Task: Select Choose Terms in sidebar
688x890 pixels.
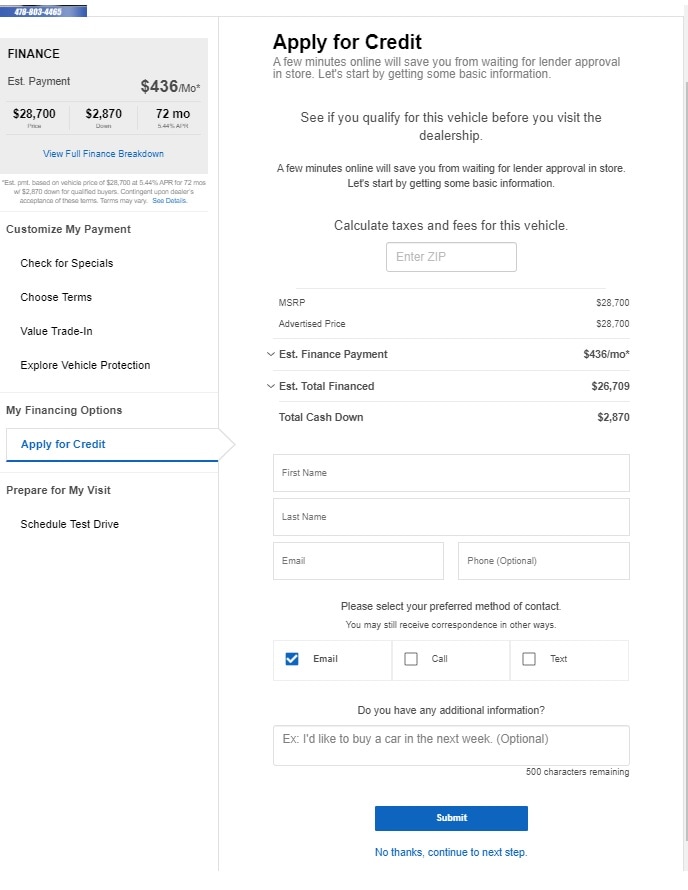Action: pyautogui.click(x=56, y=297)
